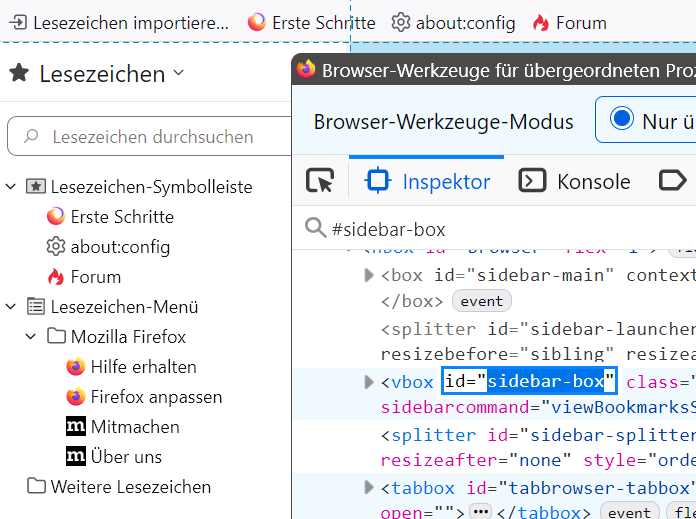Collapse the Lesezeichen-Symbolleiste tree node
This screenshot has height=519, width=696.
[11, 187]
